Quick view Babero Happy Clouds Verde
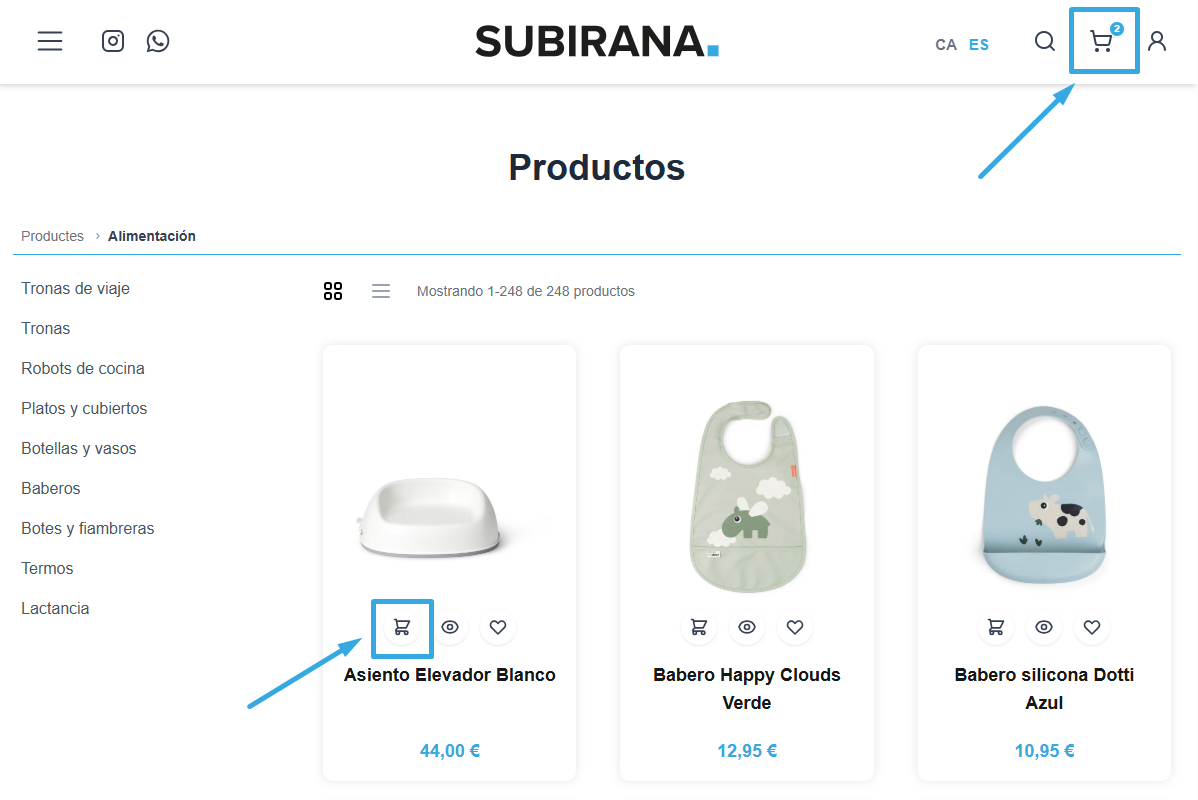 point(747,627)
